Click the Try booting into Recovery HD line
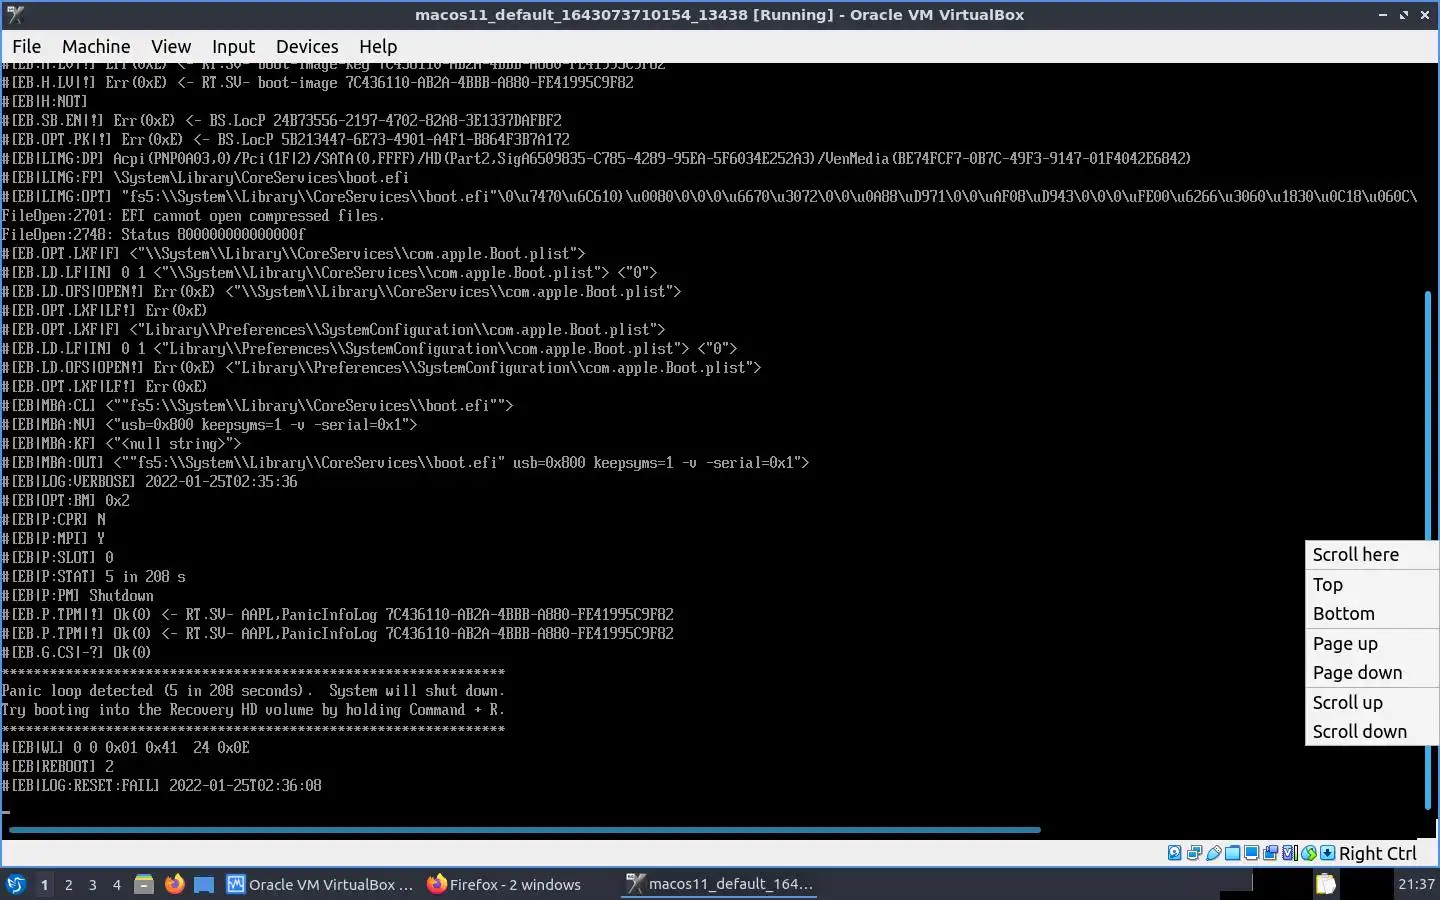The width and height of the screenshot is (1440, 900). coord(253,710)
